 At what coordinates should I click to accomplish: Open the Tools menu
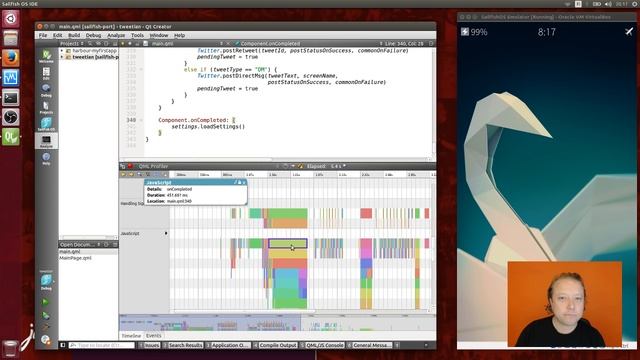tap(137, 36)
